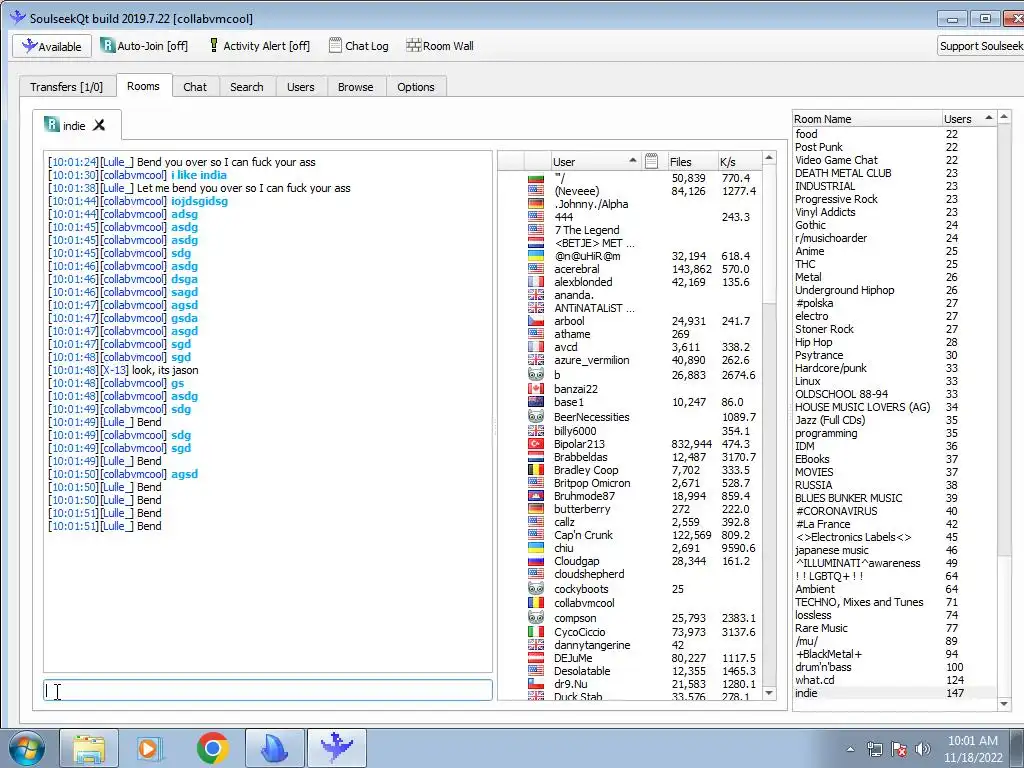
Task: Click X-13 username in chat
Action: tap(114, 370)
